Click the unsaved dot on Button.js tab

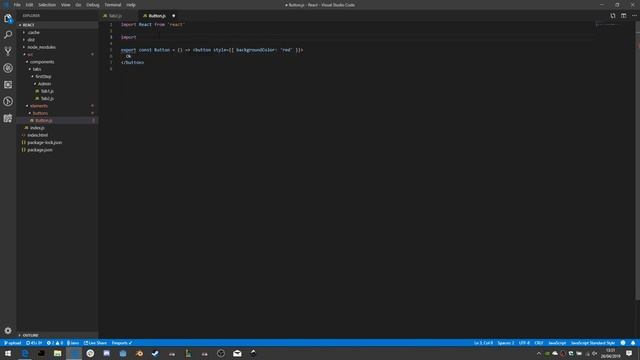[173, 16]
